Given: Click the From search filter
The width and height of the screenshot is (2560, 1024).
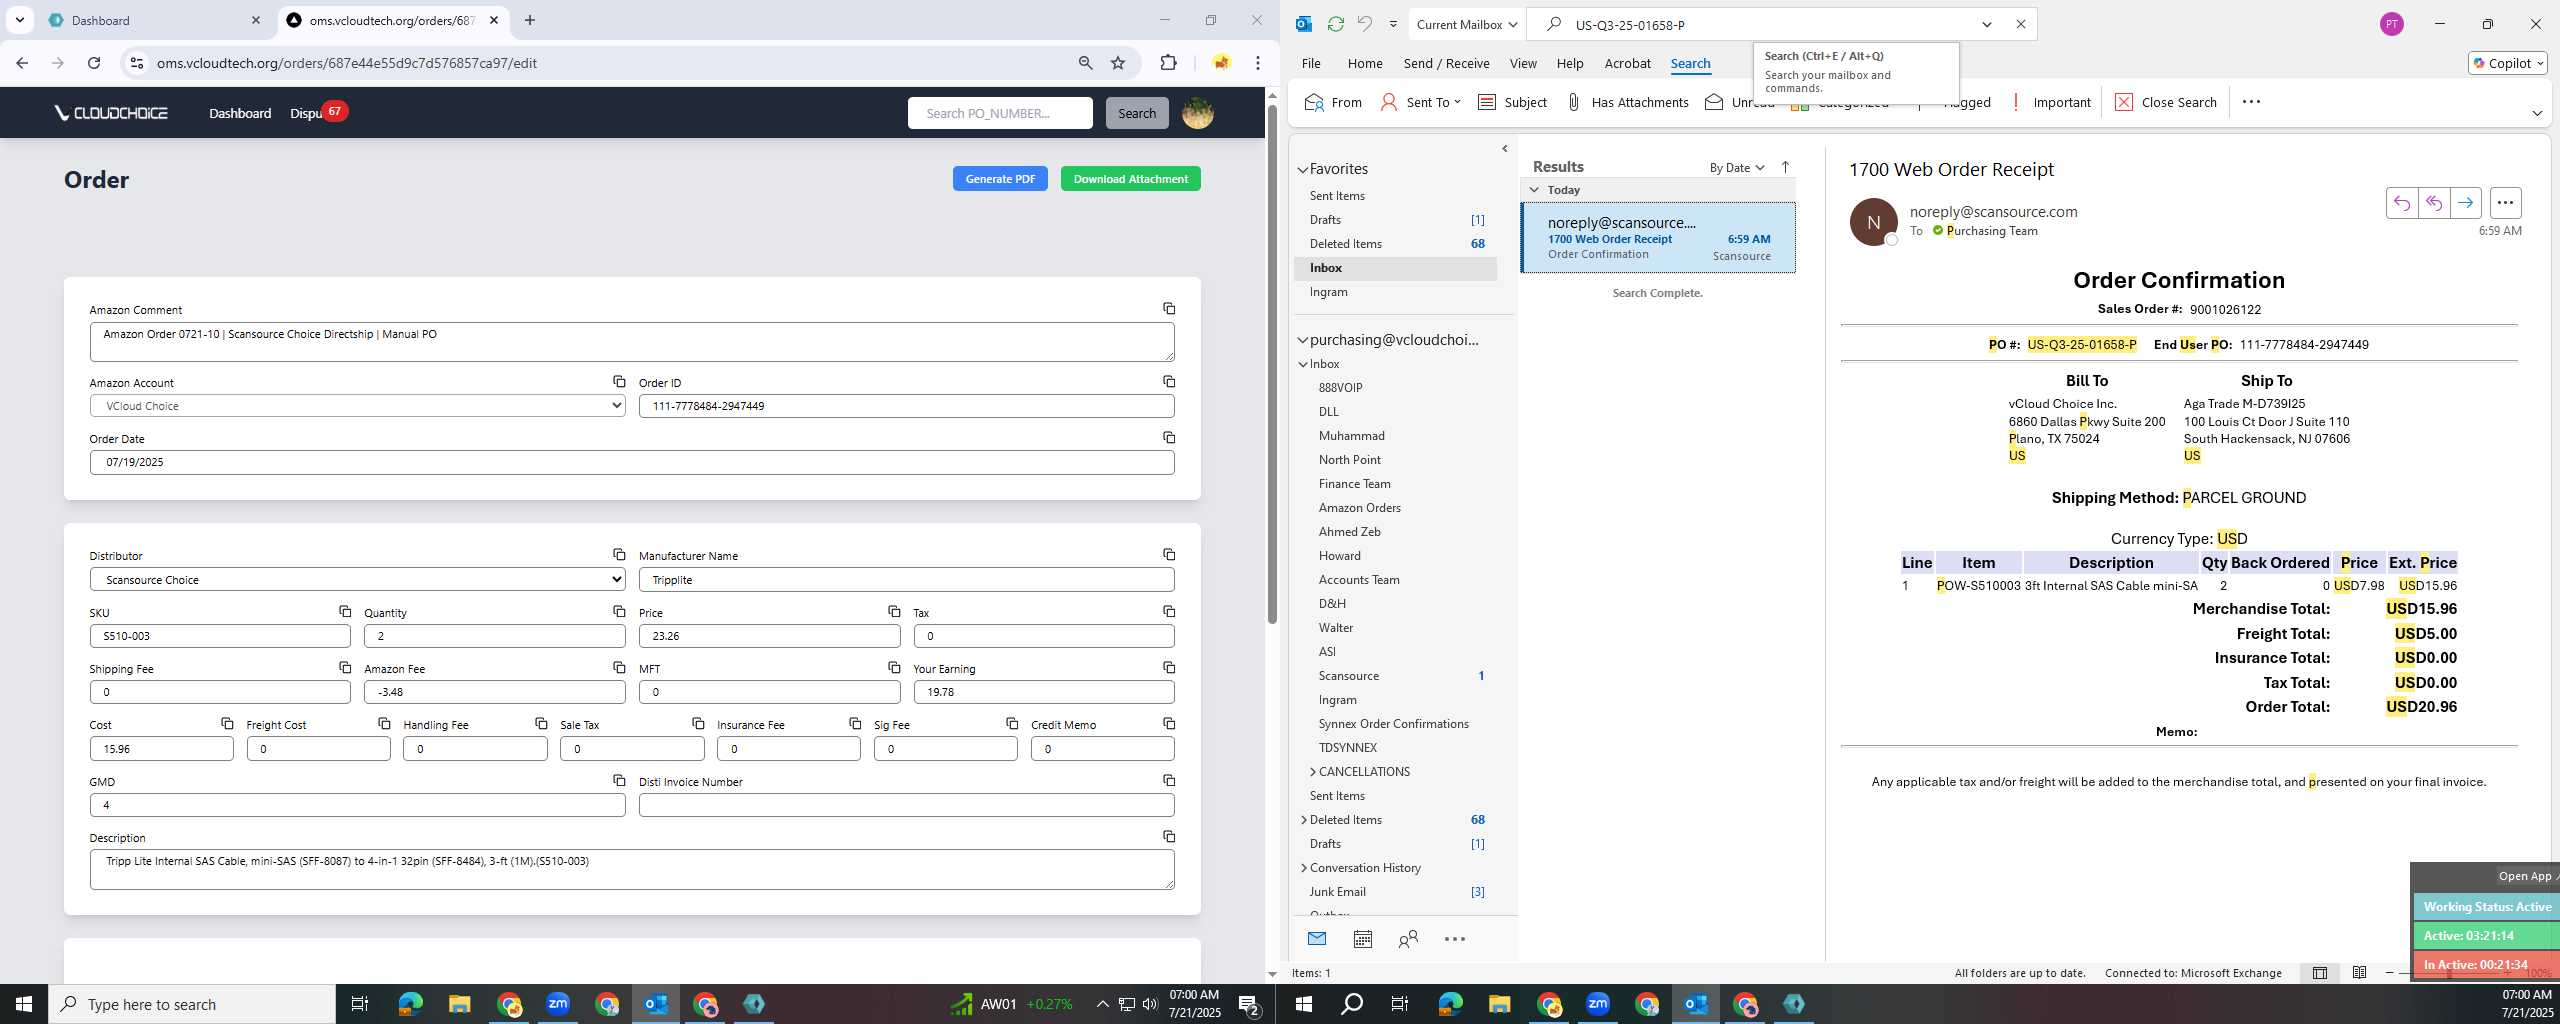Looking at the screenshot, I should [1333, 102].
